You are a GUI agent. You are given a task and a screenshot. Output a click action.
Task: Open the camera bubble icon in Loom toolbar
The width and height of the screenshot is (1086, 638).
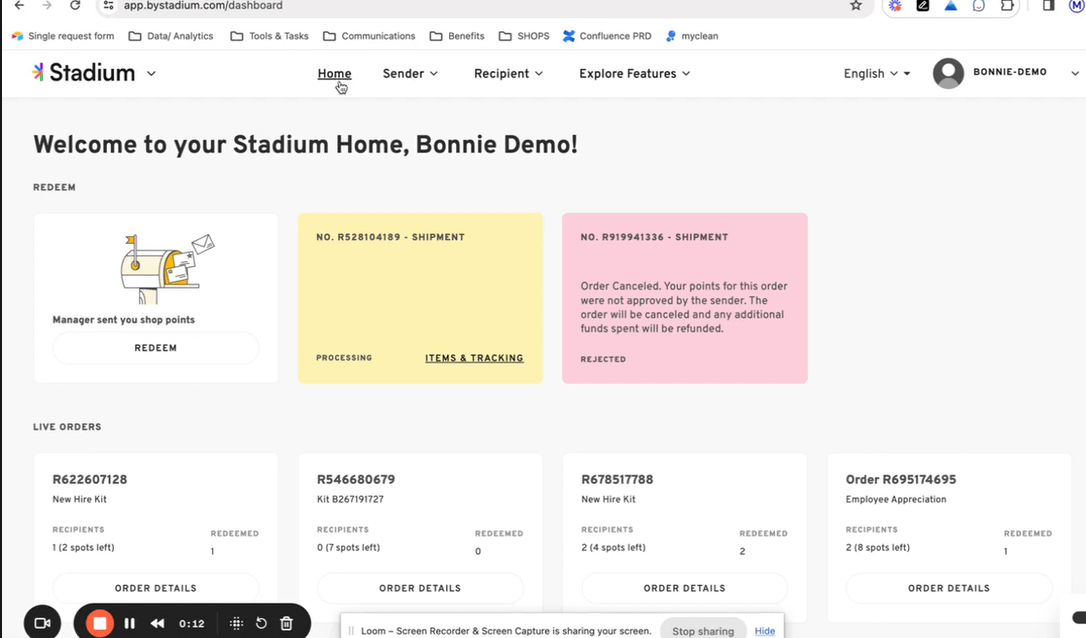pos(40,622)
